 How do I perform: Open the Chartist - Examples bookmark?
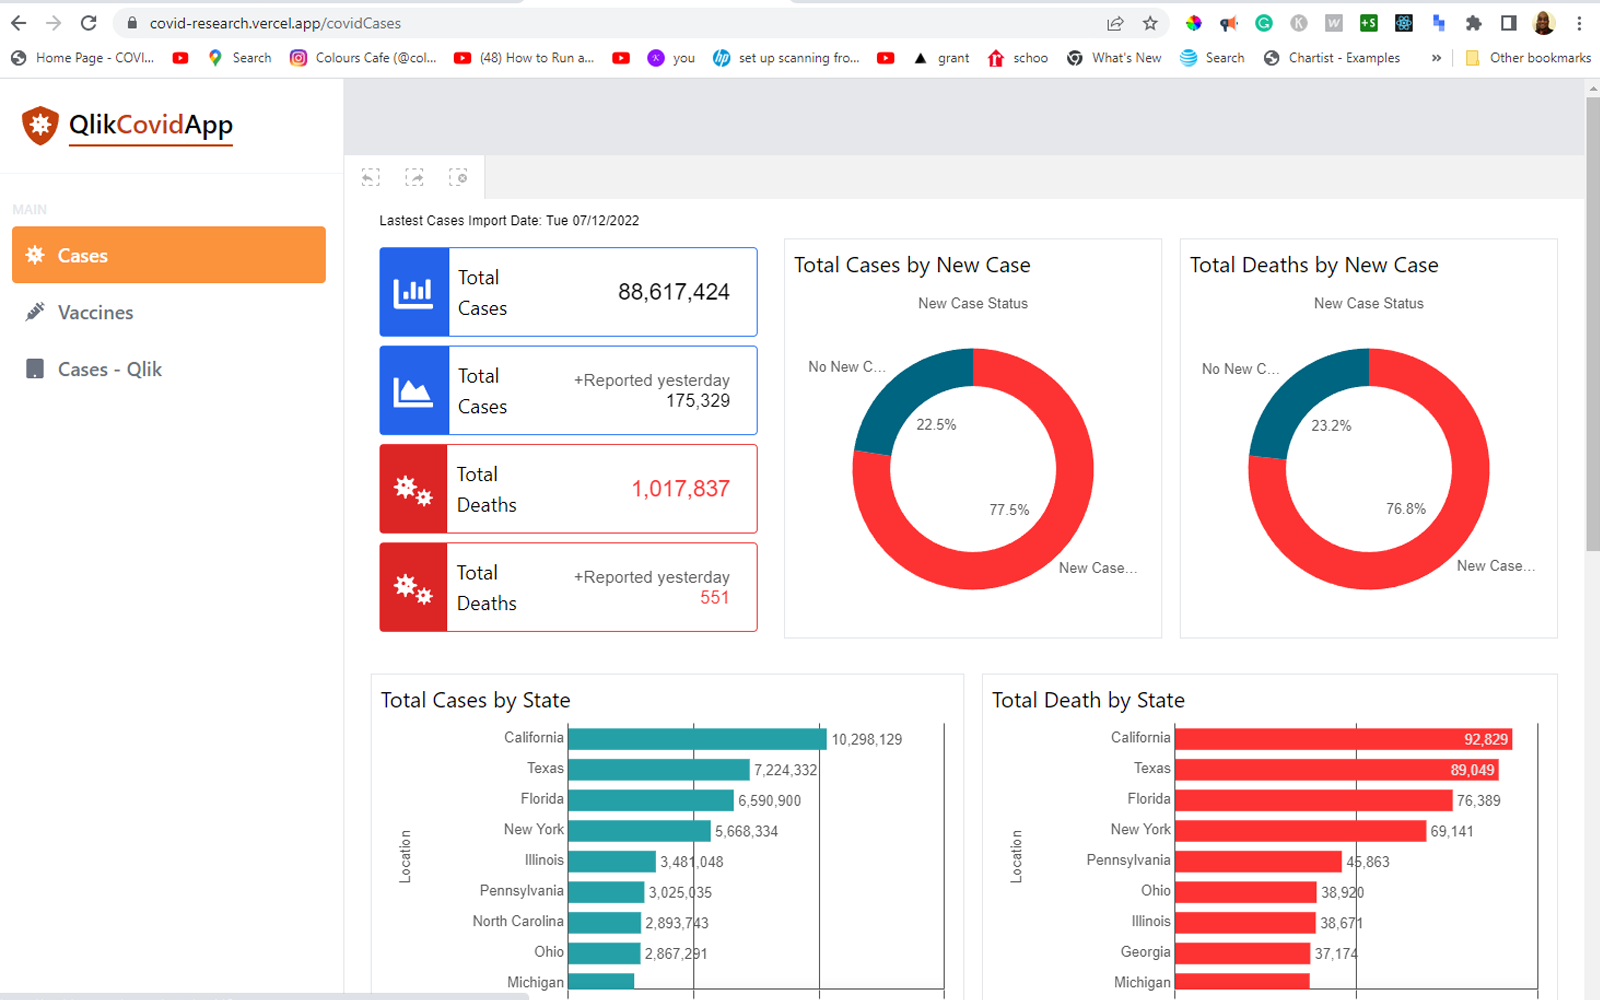point(1332,58)
